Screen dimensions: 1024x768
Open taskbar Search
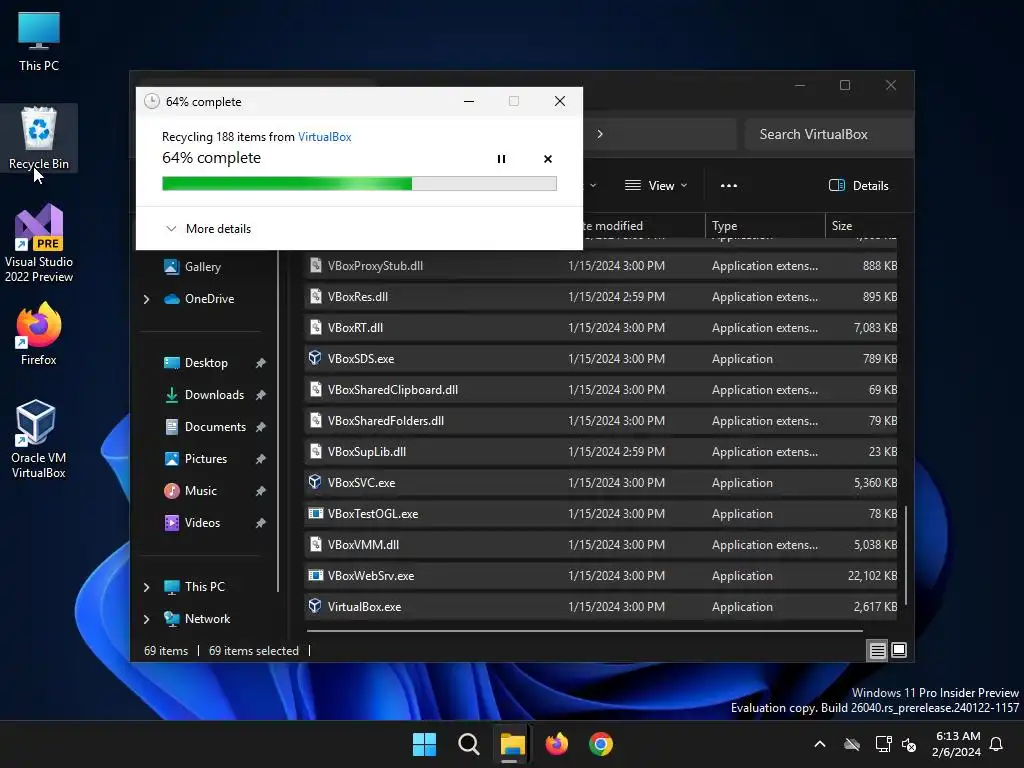tap(469, 744)
